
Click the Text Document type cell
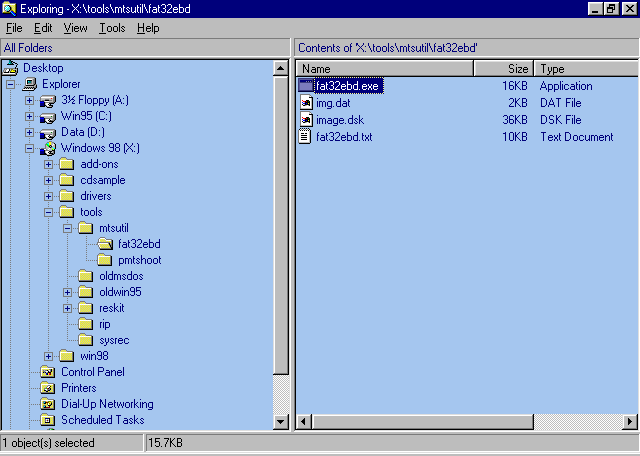tap(576, 137)
